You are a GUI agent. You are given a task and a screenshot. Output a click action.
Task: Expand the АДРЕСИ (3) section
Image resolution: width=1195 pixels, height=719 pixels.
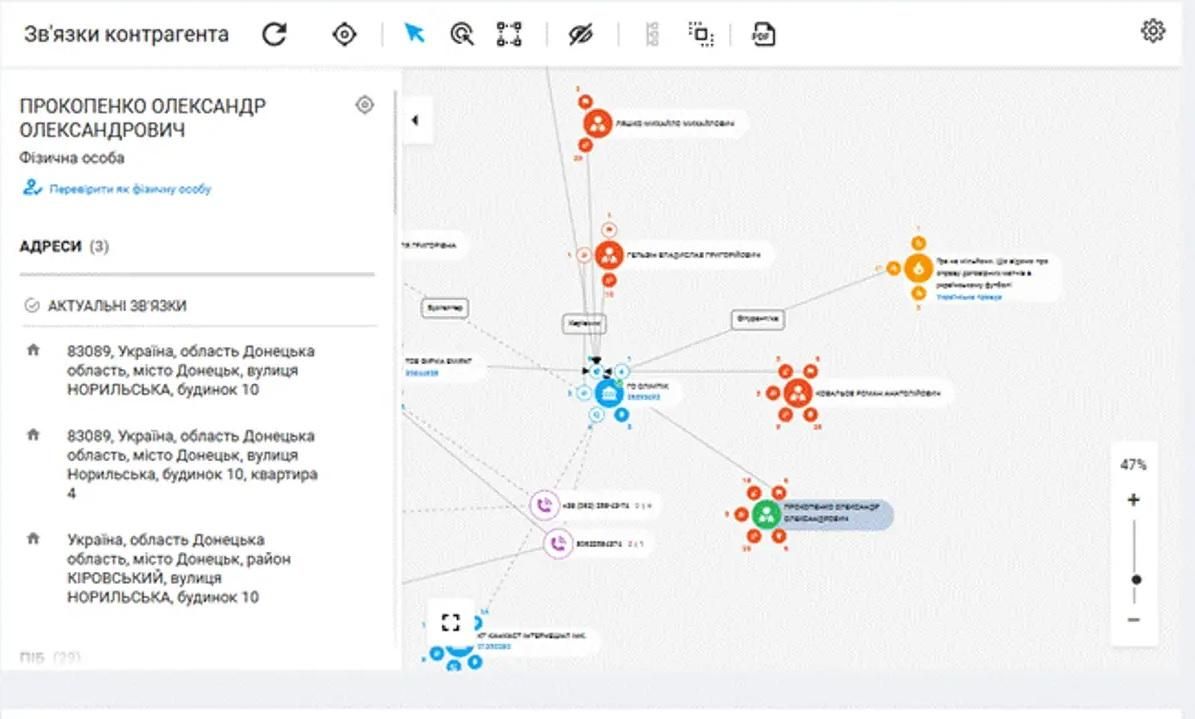64,246
